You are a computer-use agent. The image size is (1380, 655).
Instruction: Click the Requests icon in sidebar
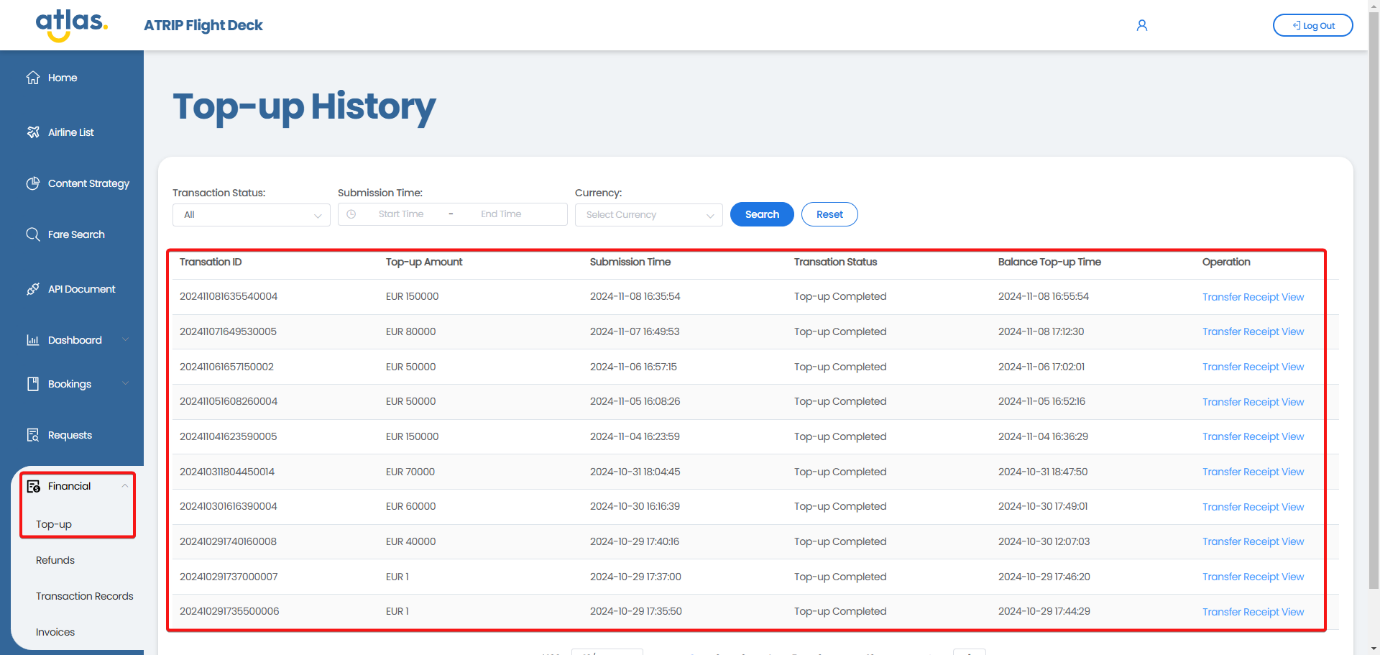point(33,435)
